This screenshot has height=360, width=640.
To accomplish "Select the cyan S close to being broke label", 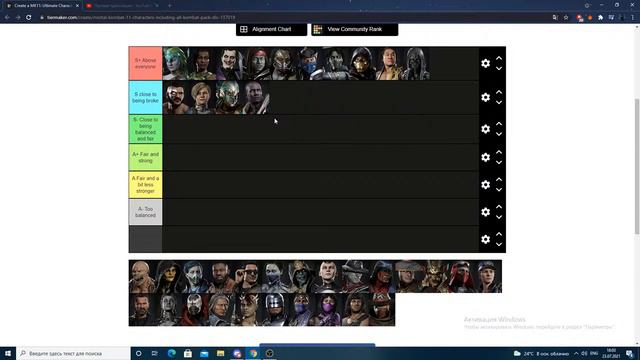I will [x=145, y=97].
